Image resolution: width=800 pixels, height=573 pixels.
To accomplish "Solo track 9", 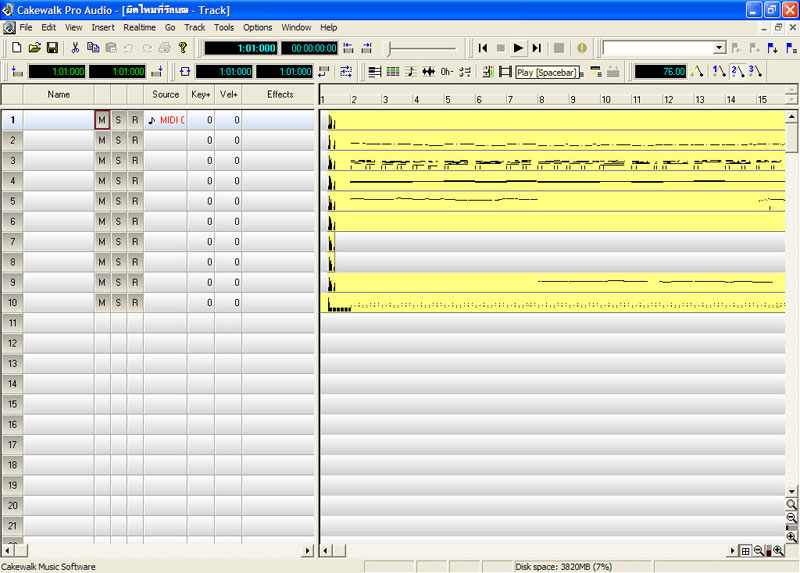I will (x=118, y=282).
